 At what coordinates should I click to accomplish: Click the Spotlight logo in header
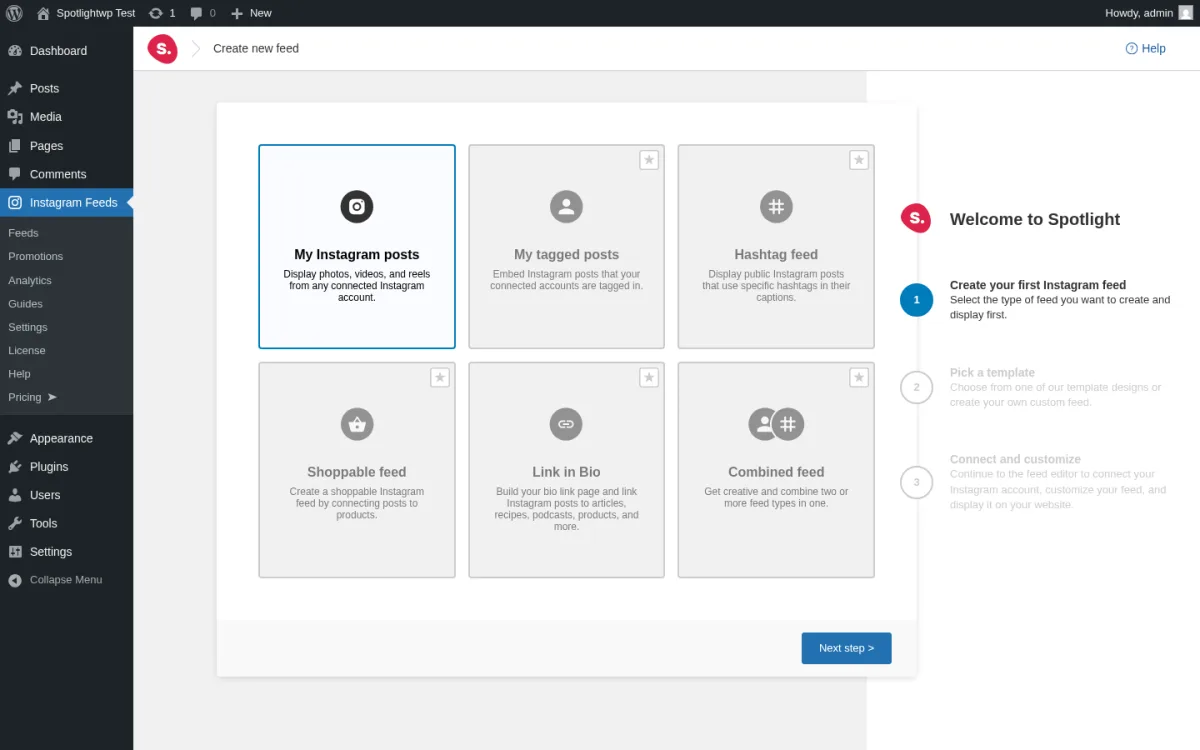point(162,48)
